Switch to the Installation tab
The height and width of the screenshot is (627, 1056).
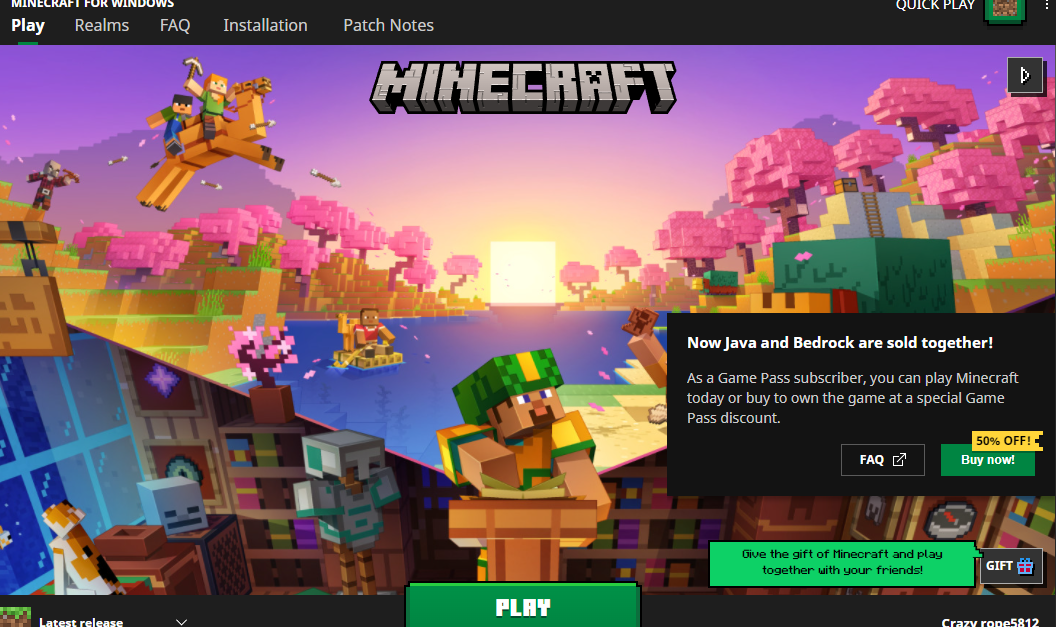(265, 26)
